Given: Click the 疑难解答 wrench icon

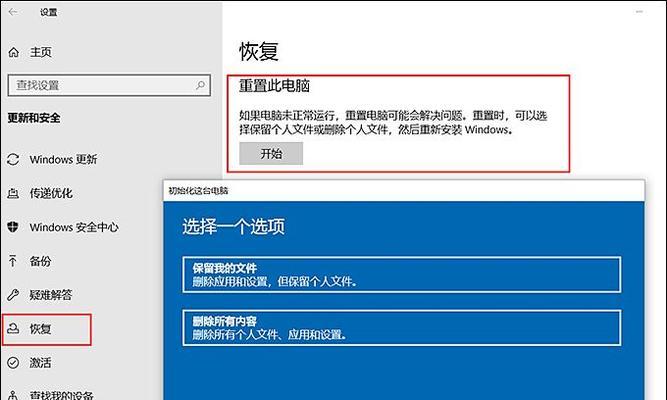Looking at the screenshot, I should [x=13, y=294].
